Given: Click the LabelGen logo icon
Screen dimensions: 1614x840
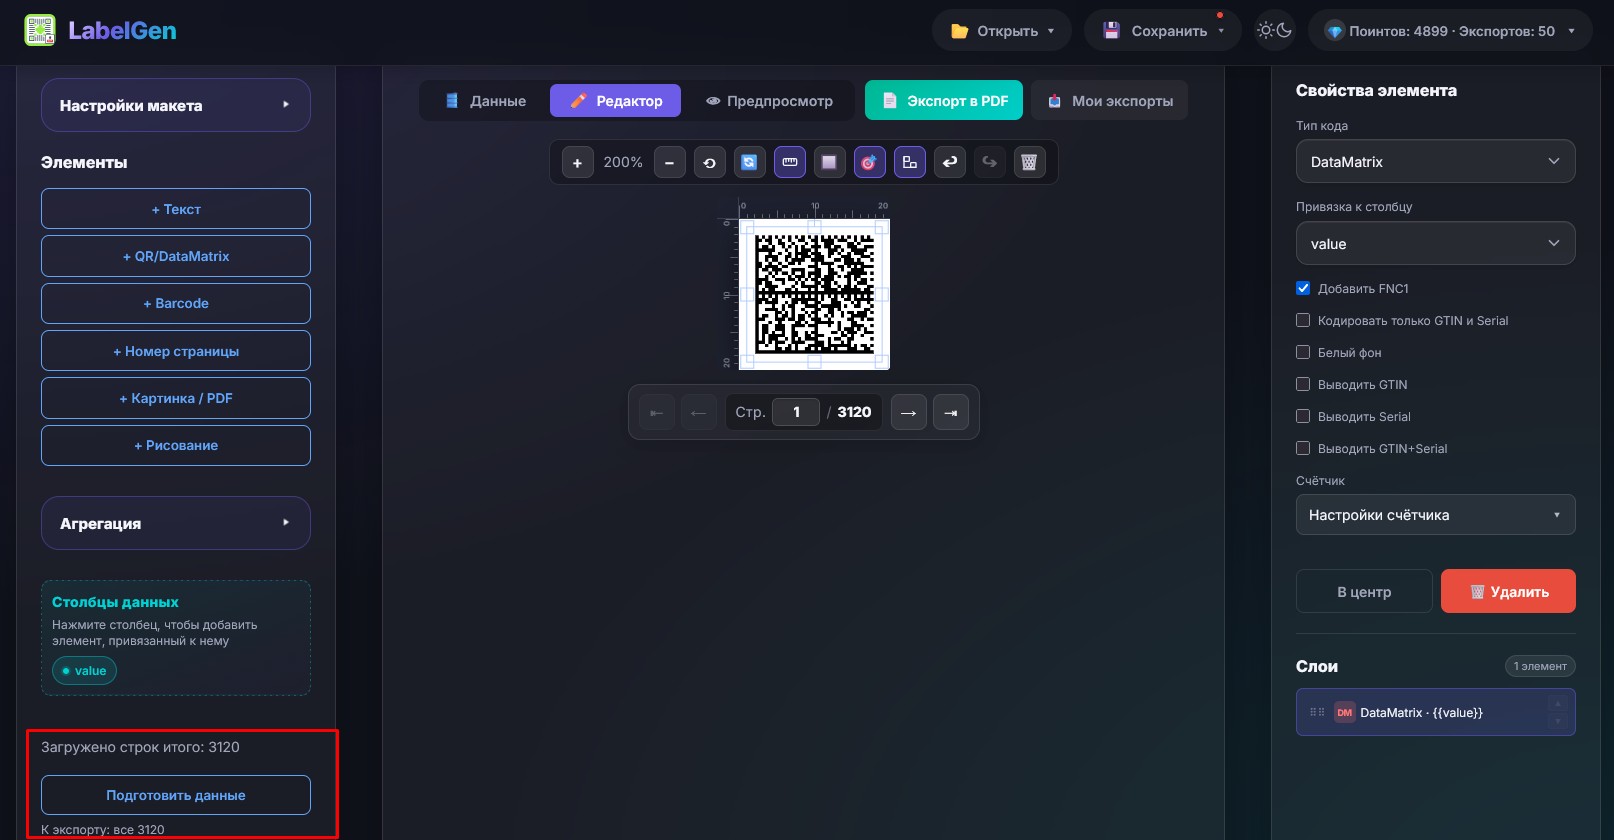Looking at the screenshot, I should [x=40, y=31].
